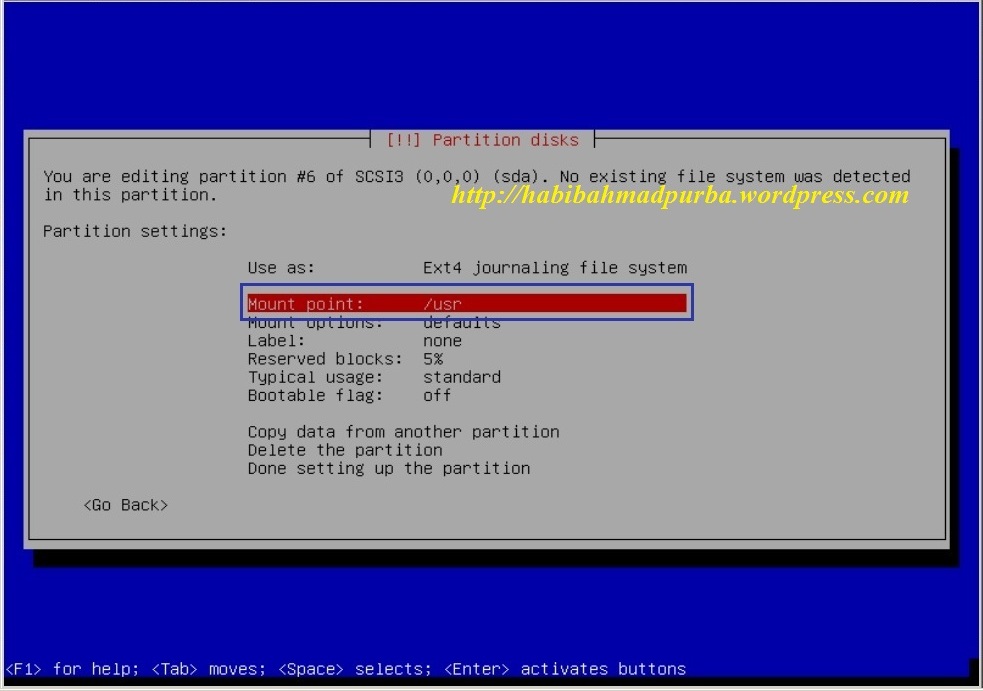Screen dimensions: 983x691
Task: Select 'Done setting up the partition'
Action: [389, 468]
